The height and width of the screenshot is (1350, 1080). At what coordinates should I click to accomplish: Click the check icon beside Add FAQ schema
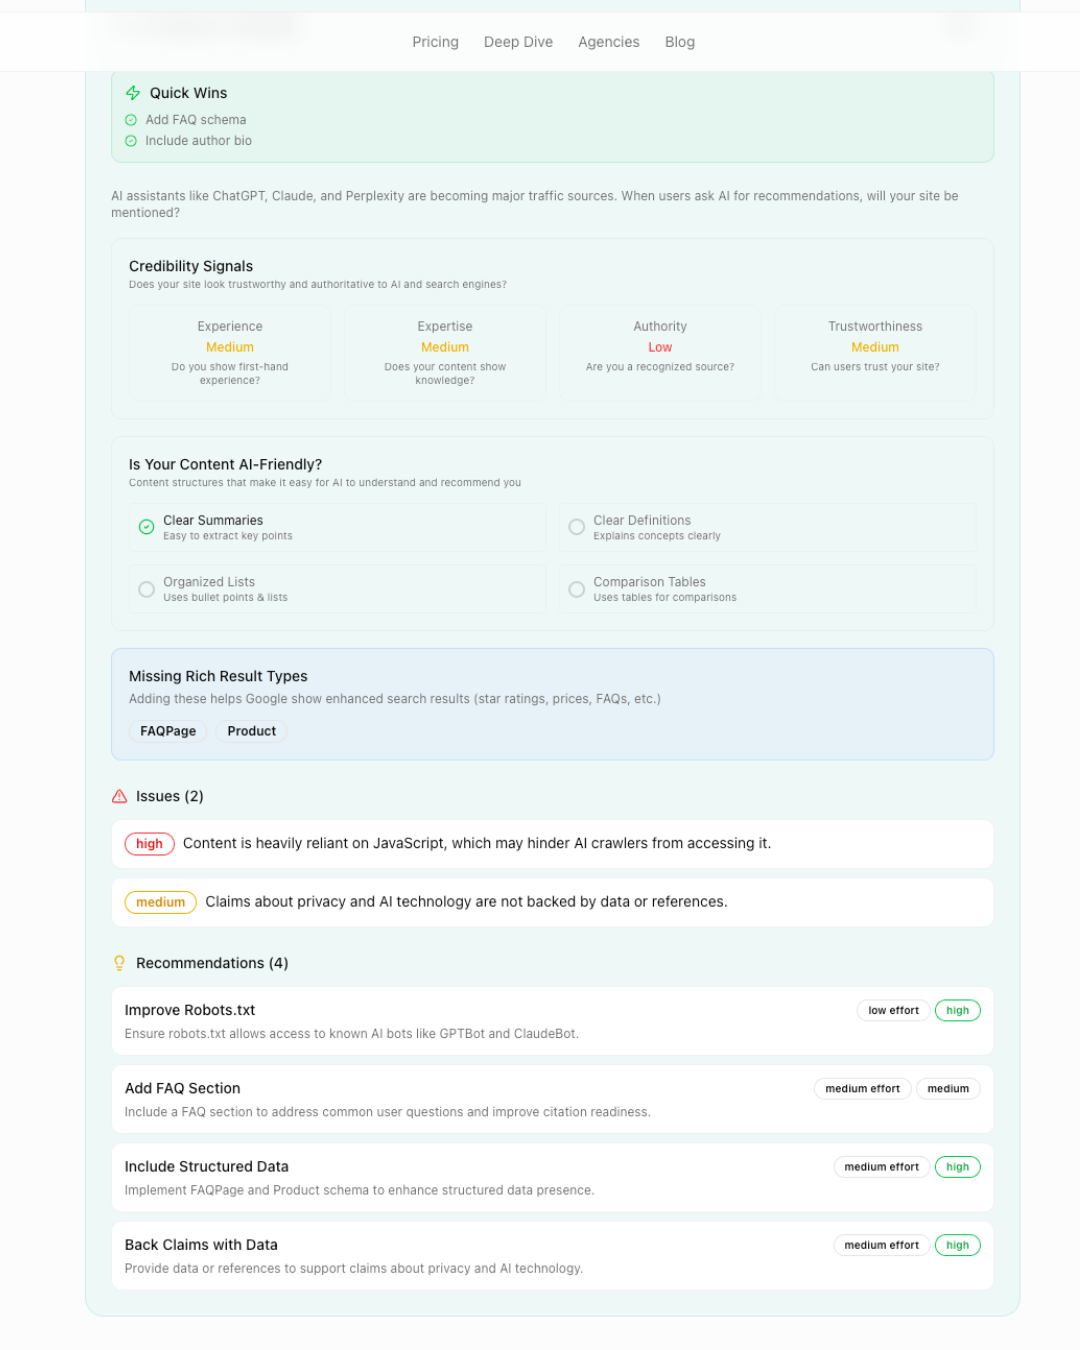pos(132,119)
